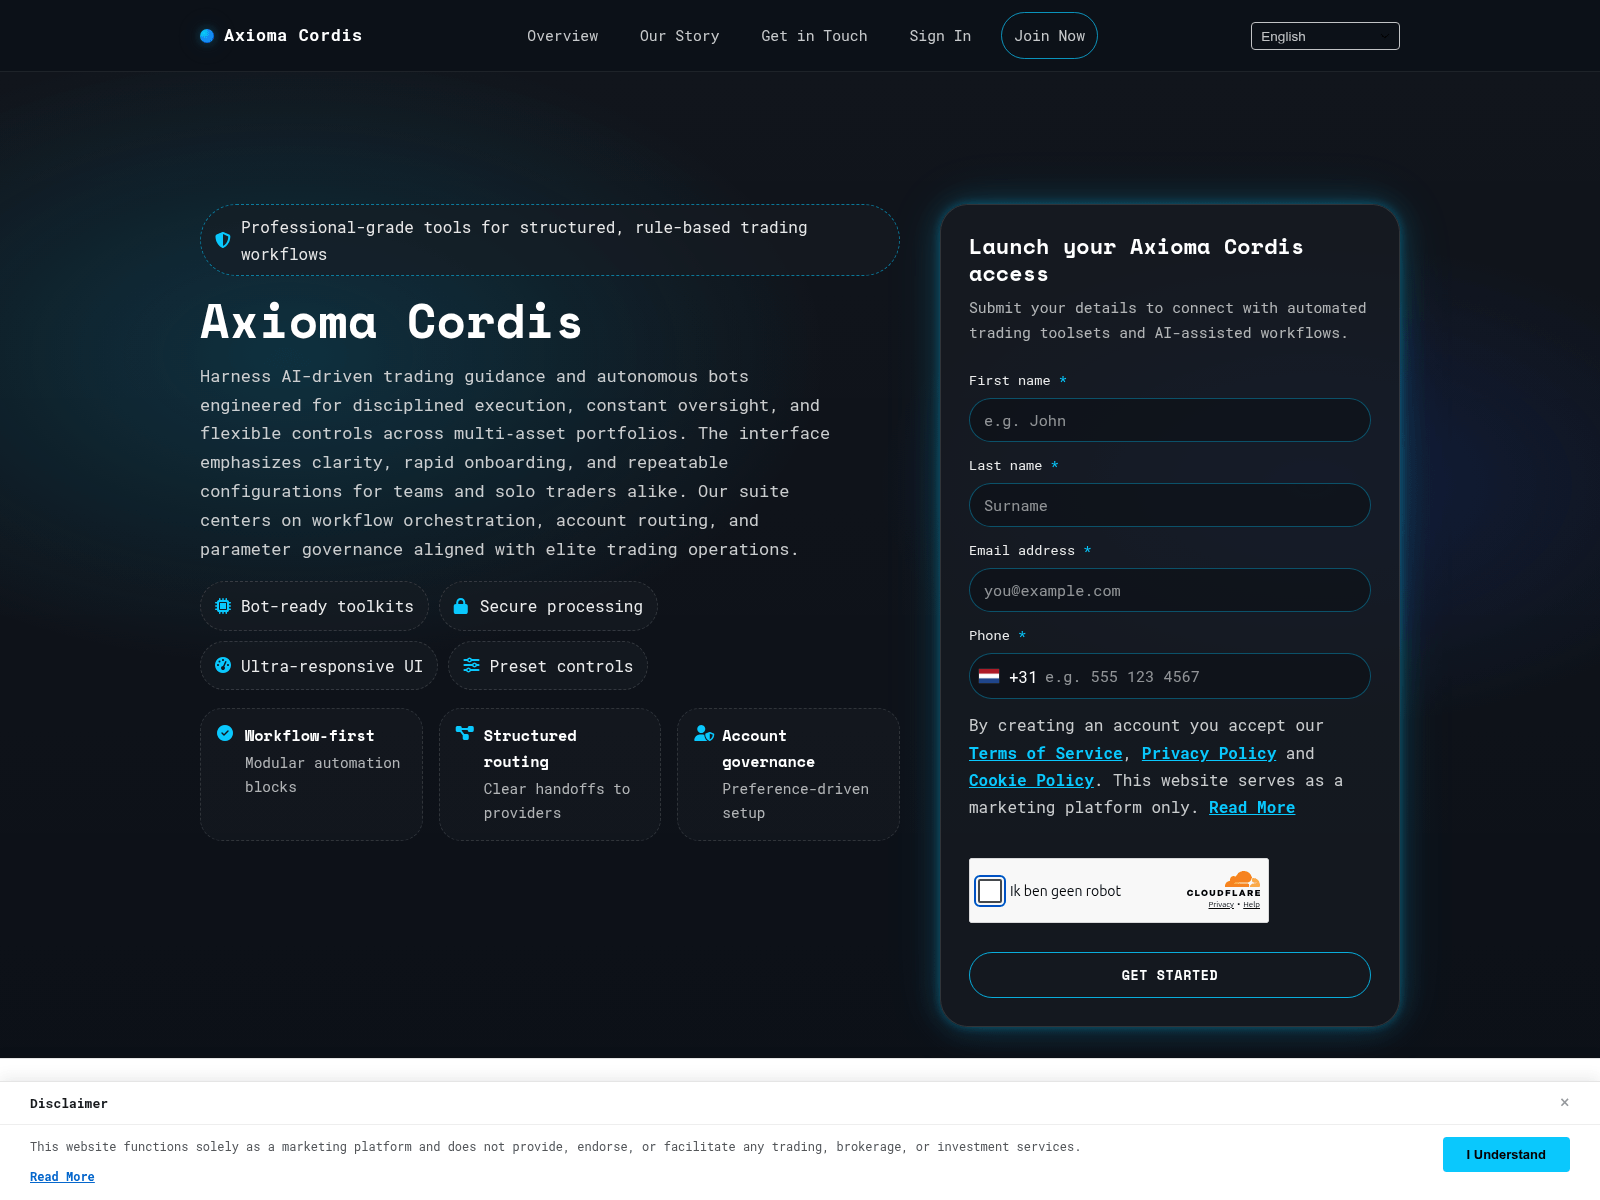
Task: Open the Our Story nav item
Action: [x=680, y=36]
